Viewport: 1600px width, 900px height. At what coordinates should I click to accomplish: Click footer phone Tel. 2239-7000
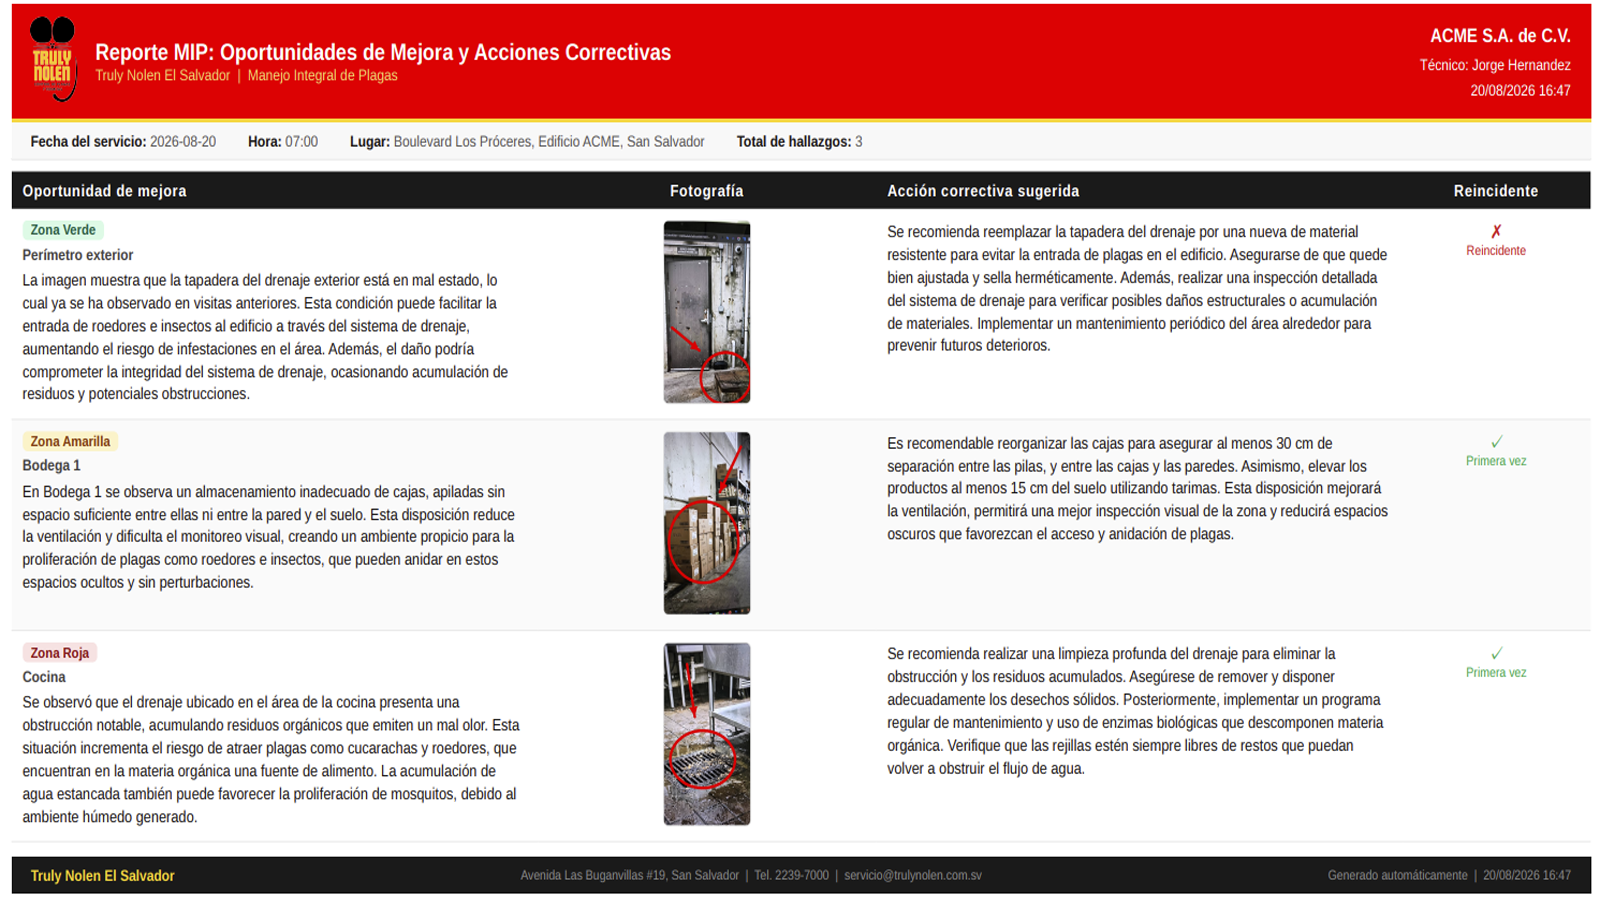[791, 876]
